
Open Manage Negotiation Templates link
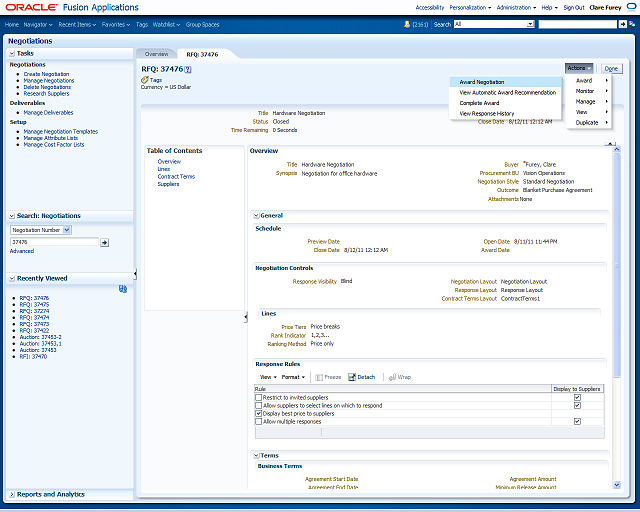point(61,132)
